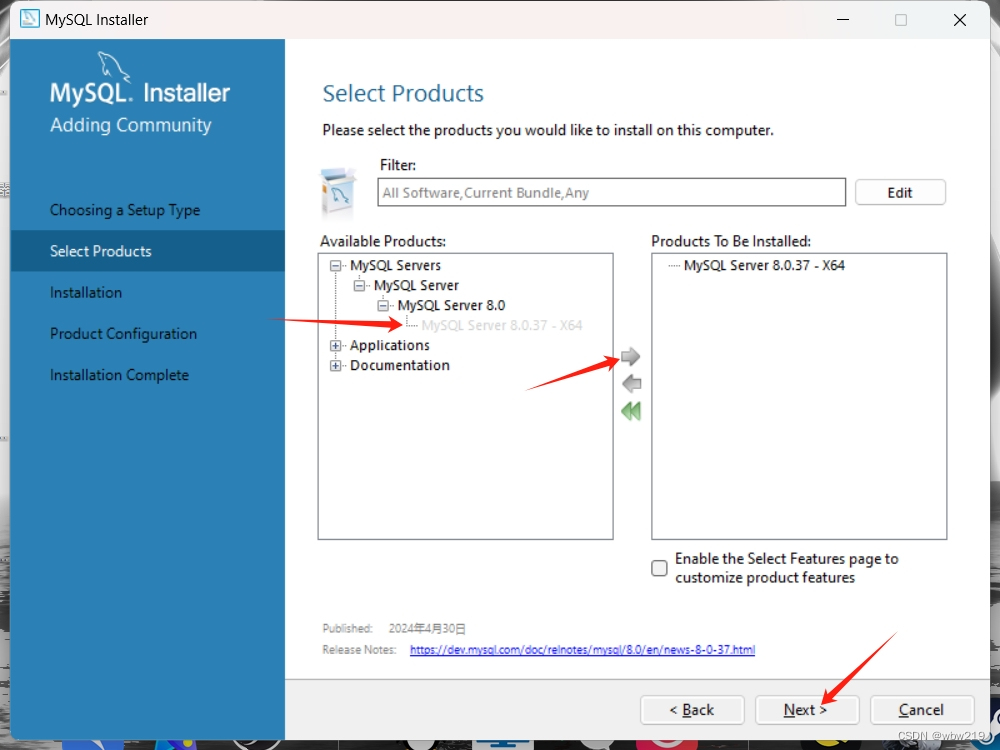The width and height of the screenshot is (1000, 750).
Task: Click the Next button
Action: coord(807,710)
